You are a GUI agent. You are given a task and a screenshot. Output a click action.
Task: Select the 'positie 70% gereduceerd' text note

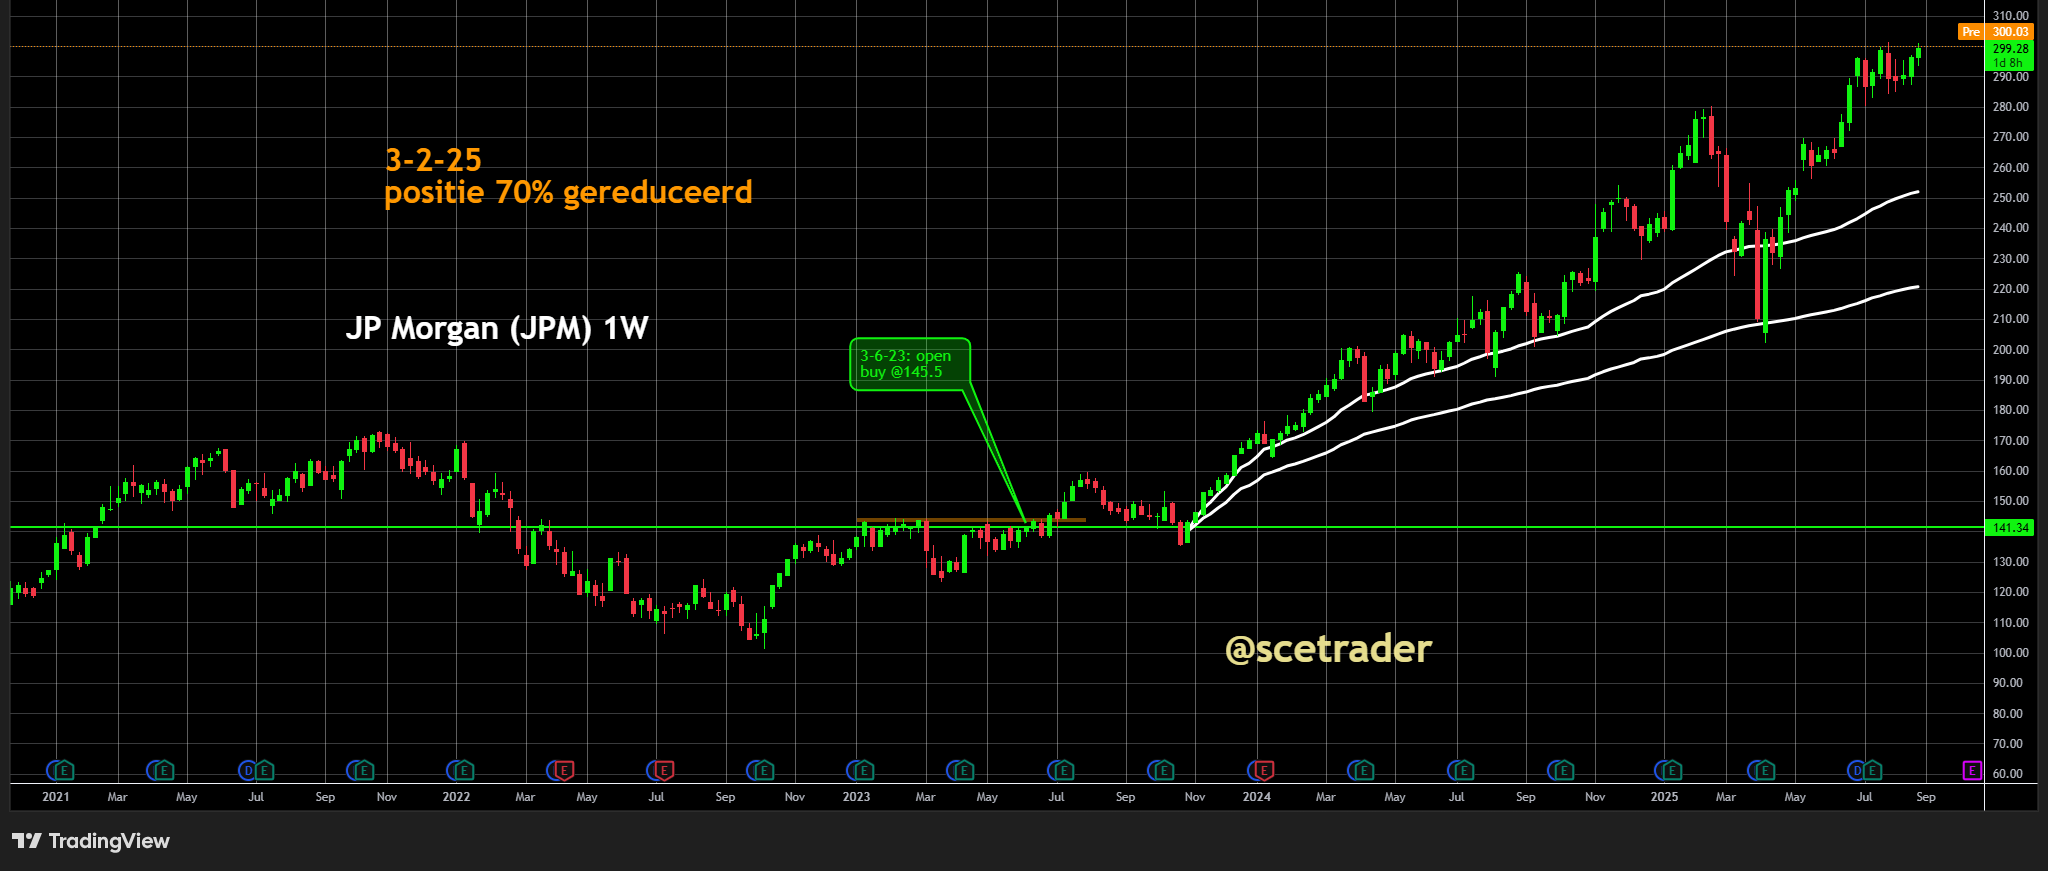click(x=568, y=192)
